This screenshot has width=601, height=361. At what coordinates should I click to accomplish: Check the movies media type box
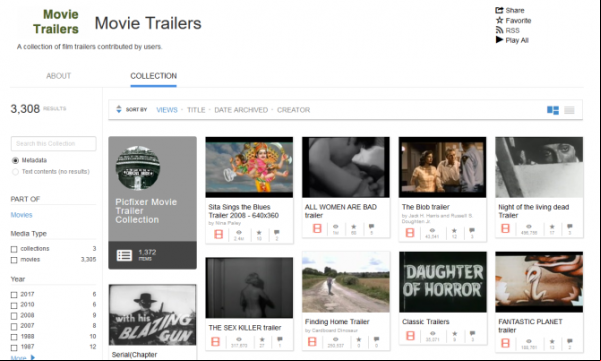pos(14,260)
